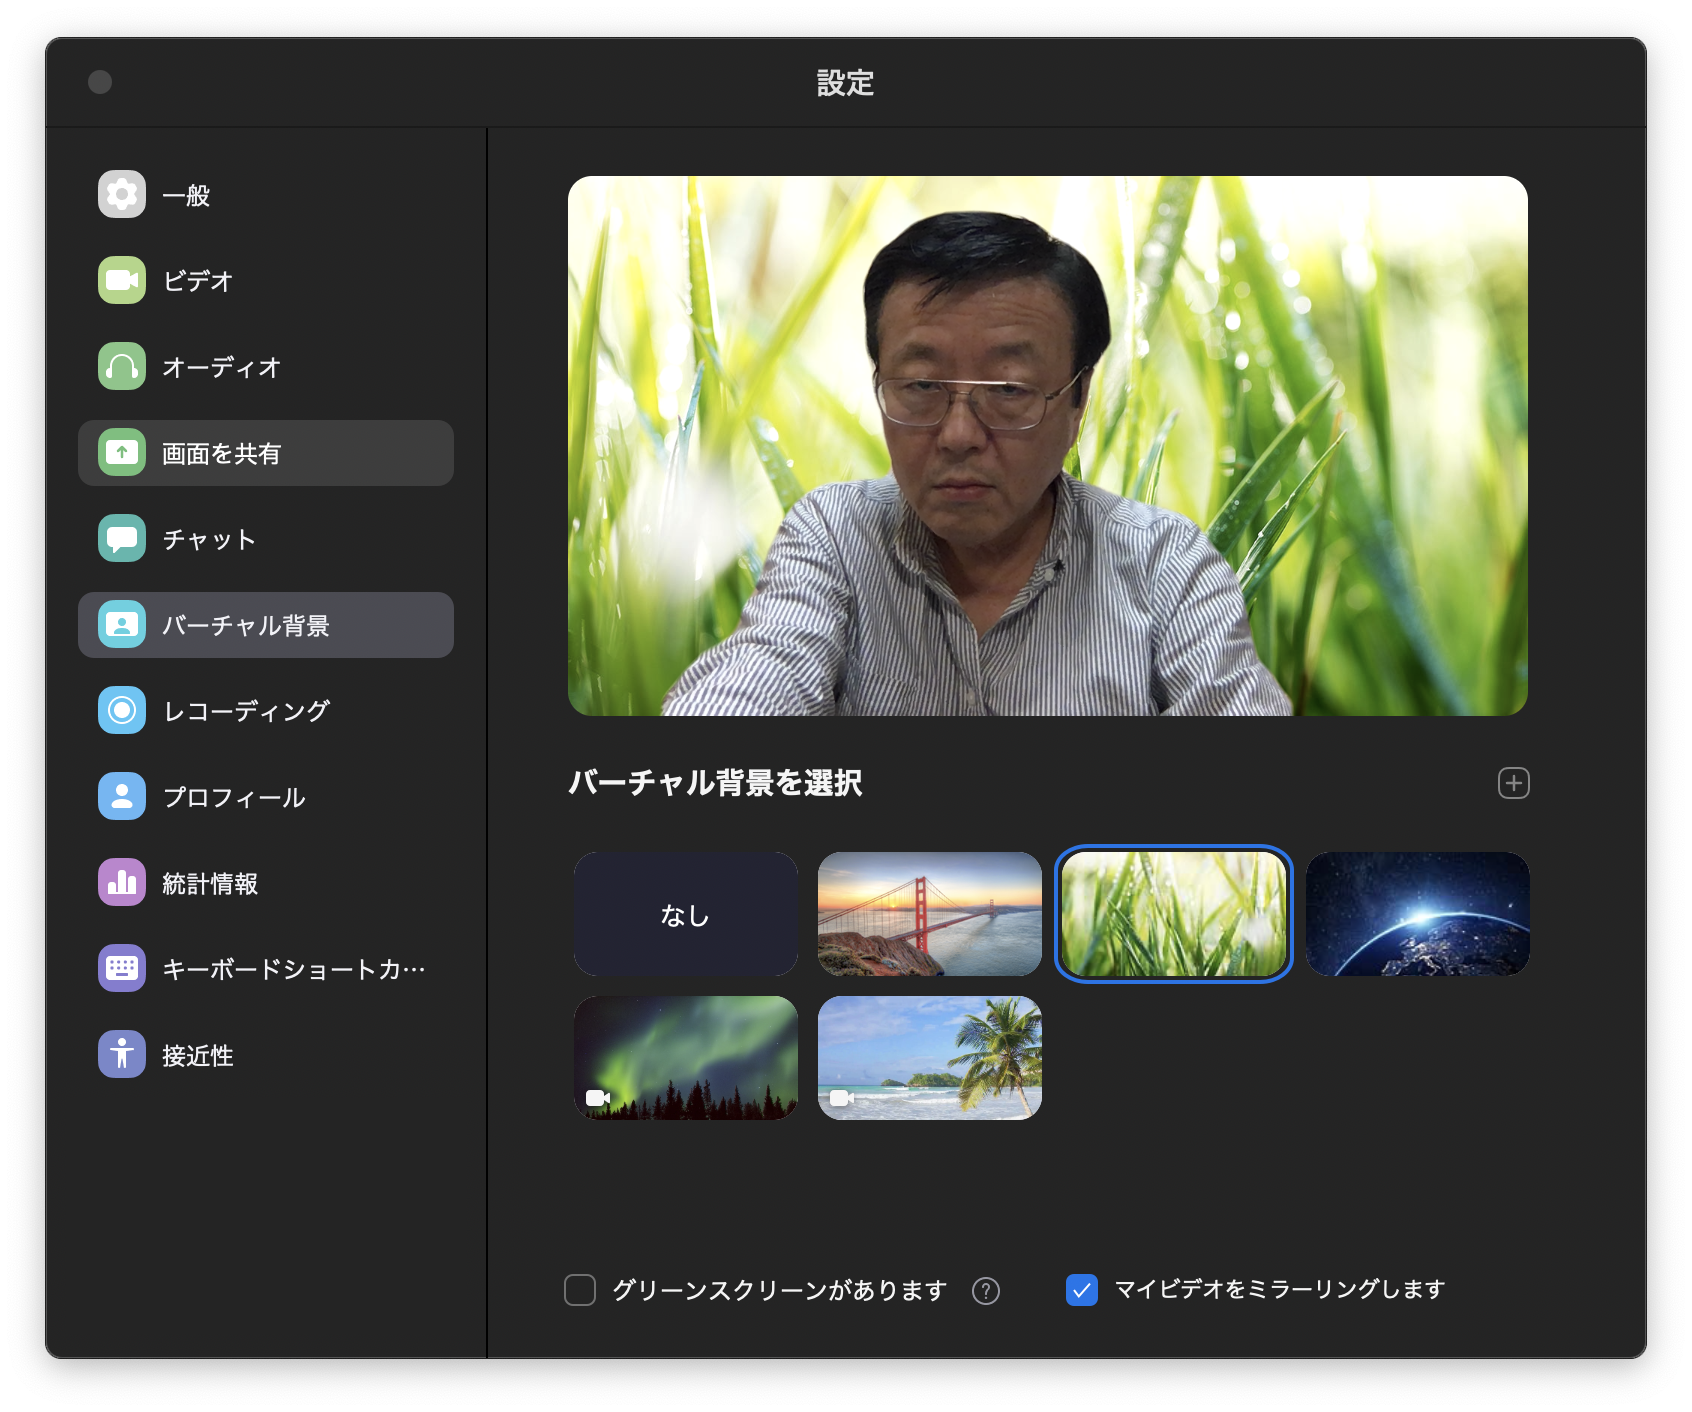Open the 統計情報 bar chart icon
Viewport: 1692px width, 1412px height.
tap(122, 882)
